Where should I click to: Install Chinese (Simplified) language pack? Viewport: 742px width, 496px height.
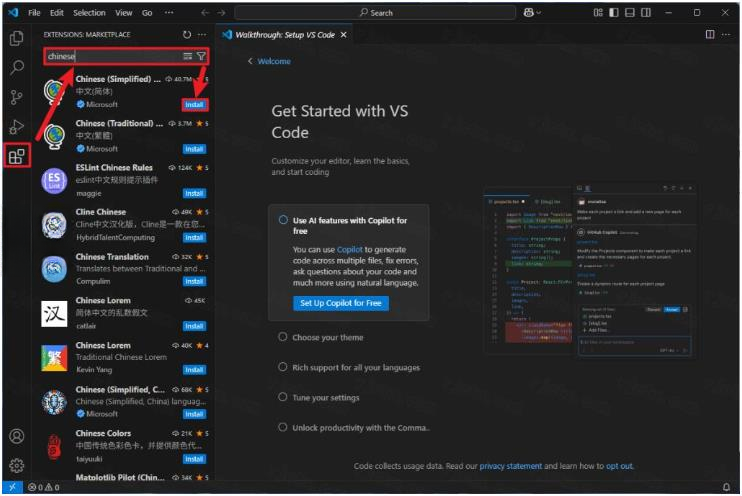click(x=194, y=105)
